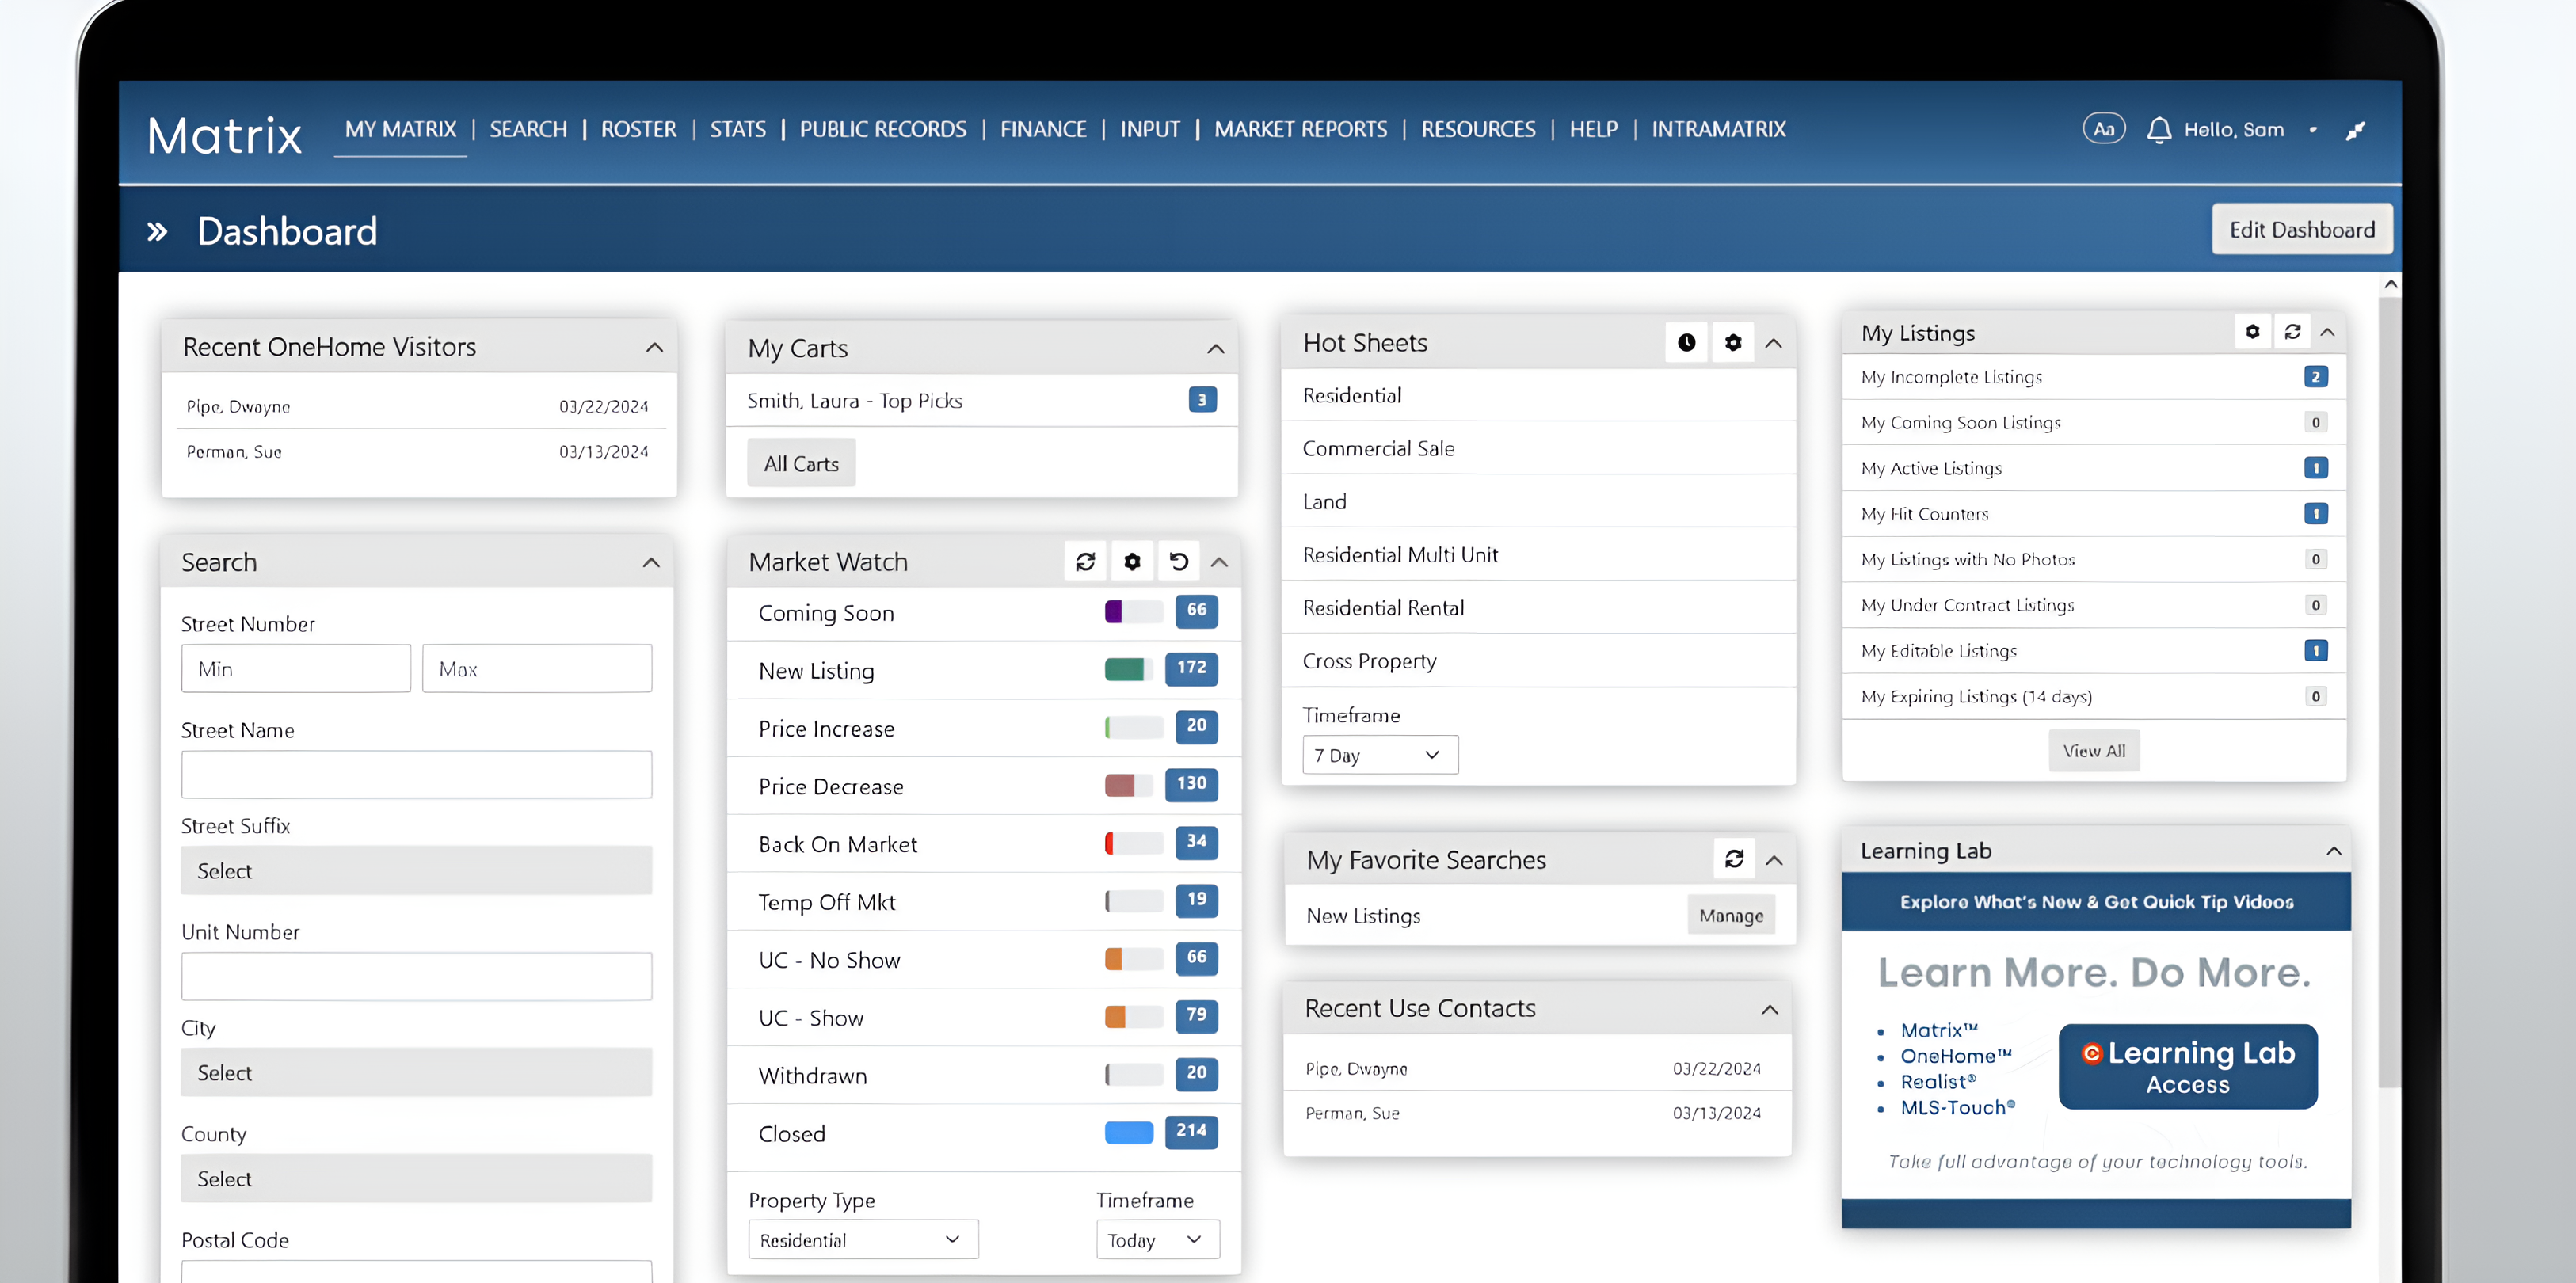This screenshot has height=1283, width=2576.
Task: Open the Stats menu
Action: [738, 129]
